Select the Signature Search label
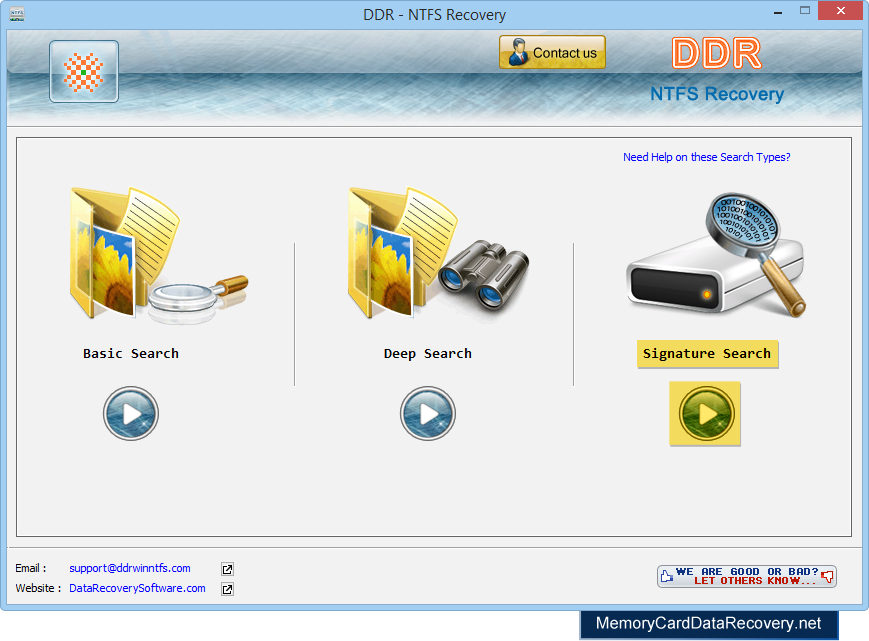869x641 pixels. 707,353
